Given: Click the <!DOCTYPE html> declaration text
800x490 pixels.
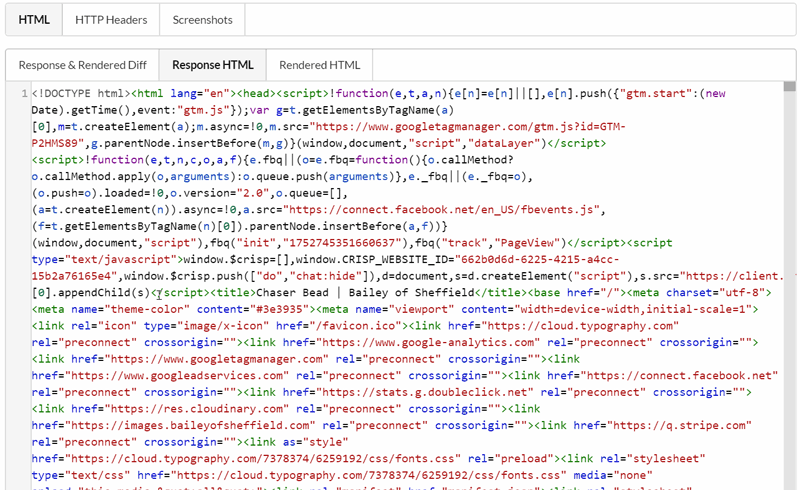Looking at the screenshot, I should coord(81,93).
